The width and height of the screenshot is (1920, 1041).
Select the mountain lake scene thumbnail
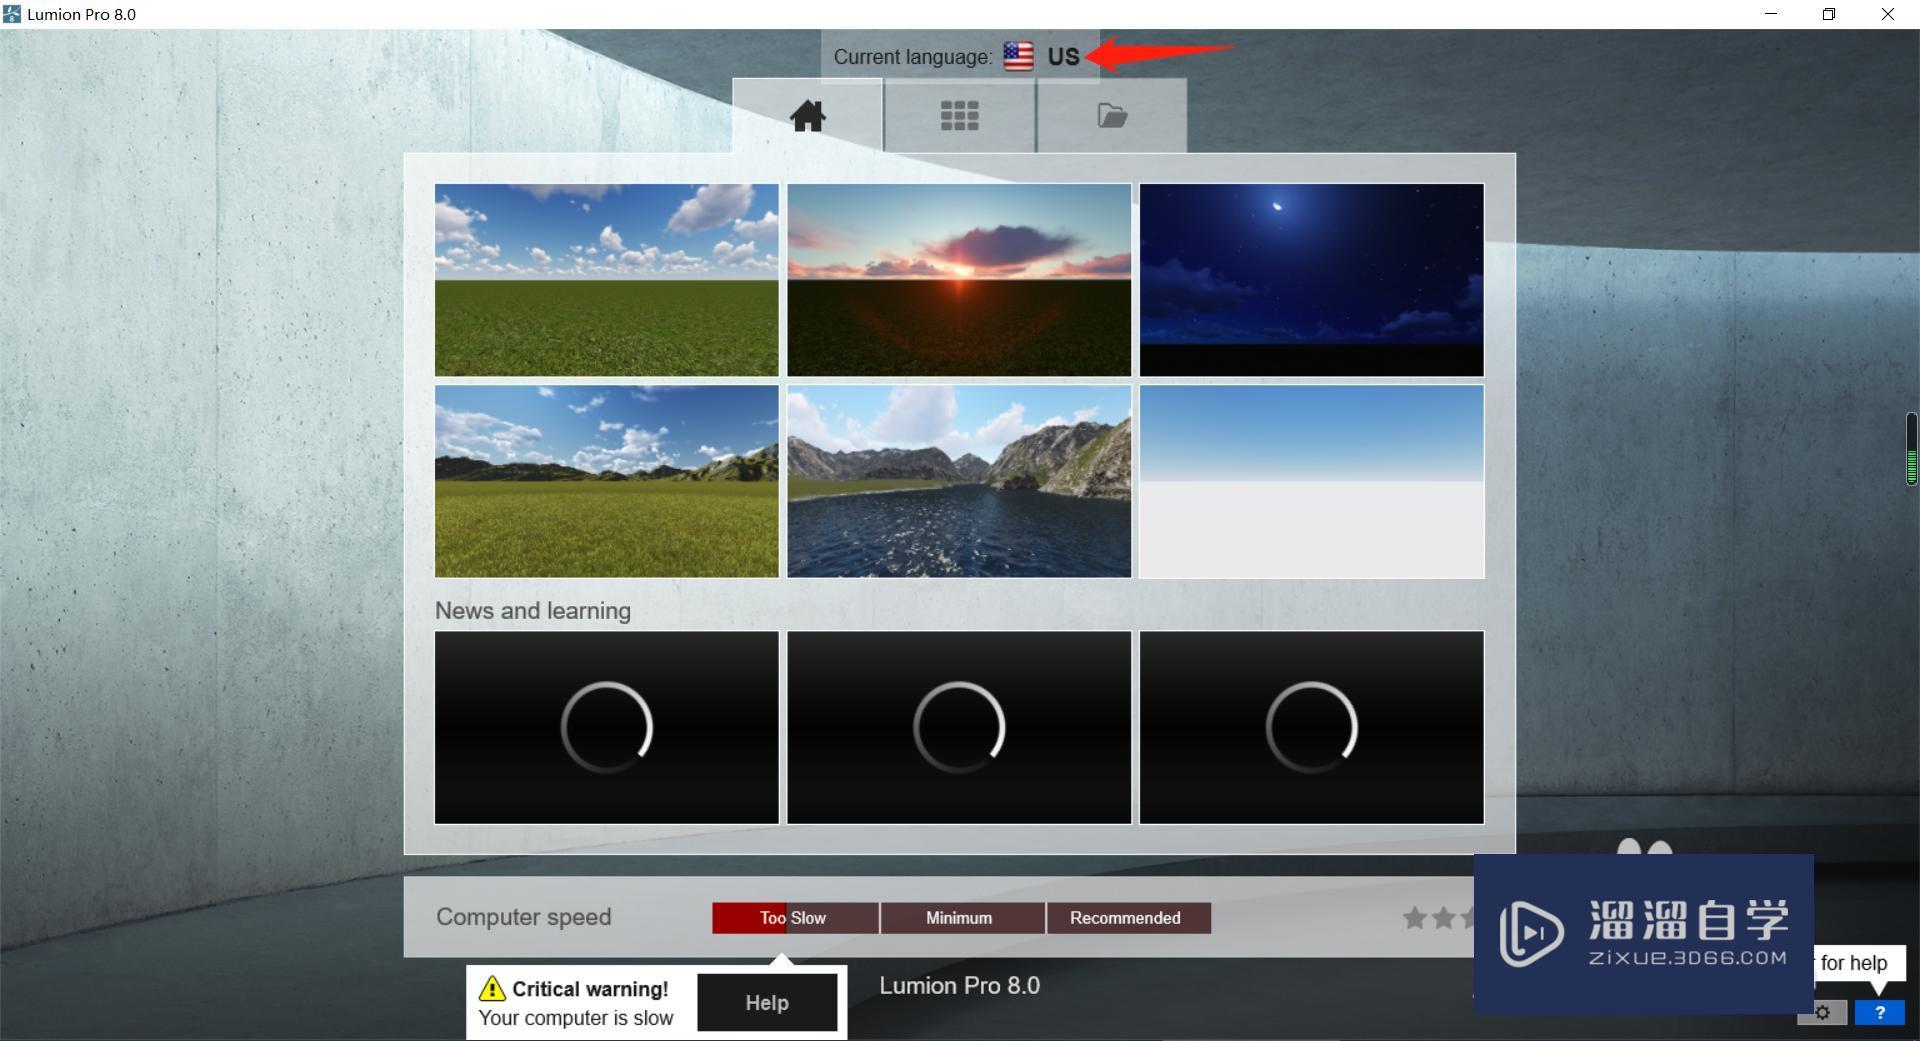click(x=959, y=482)
